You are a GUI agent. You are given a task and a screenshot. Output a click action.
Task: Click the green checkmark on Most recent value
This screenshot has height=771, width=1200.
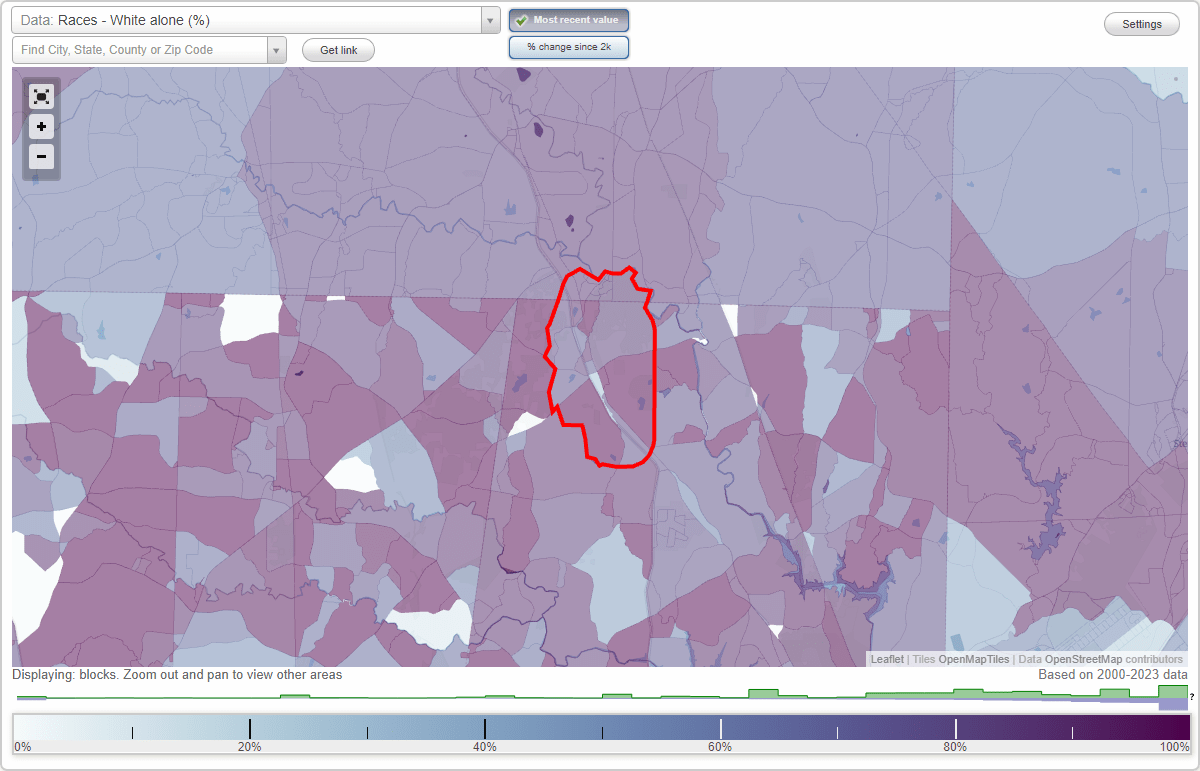click(521, 19)
